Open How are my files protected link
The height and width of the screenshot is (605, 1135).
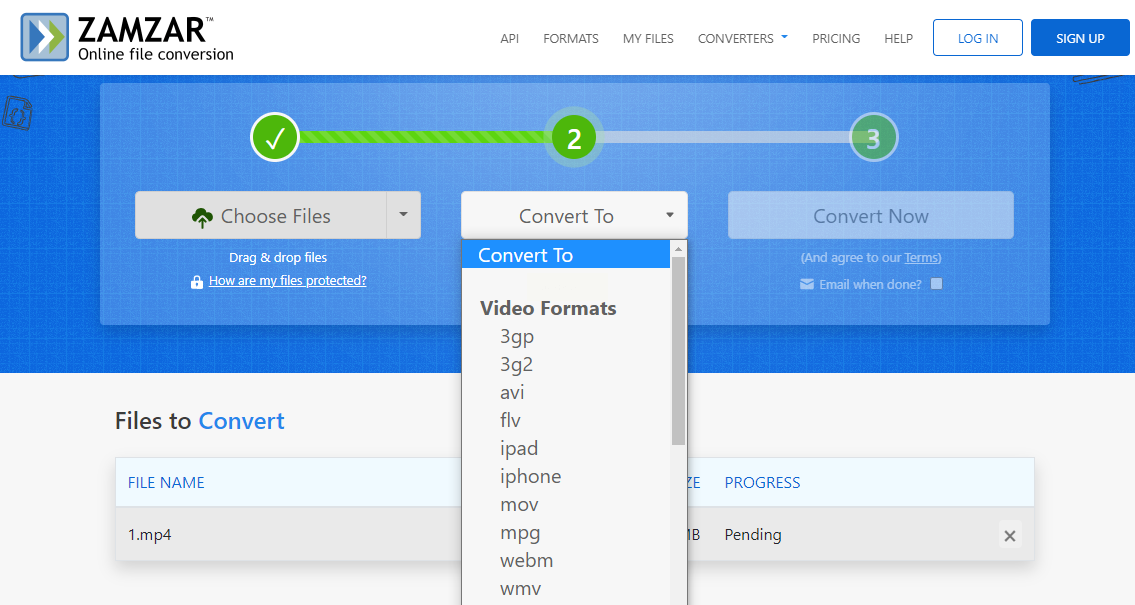tap(287, 281)
